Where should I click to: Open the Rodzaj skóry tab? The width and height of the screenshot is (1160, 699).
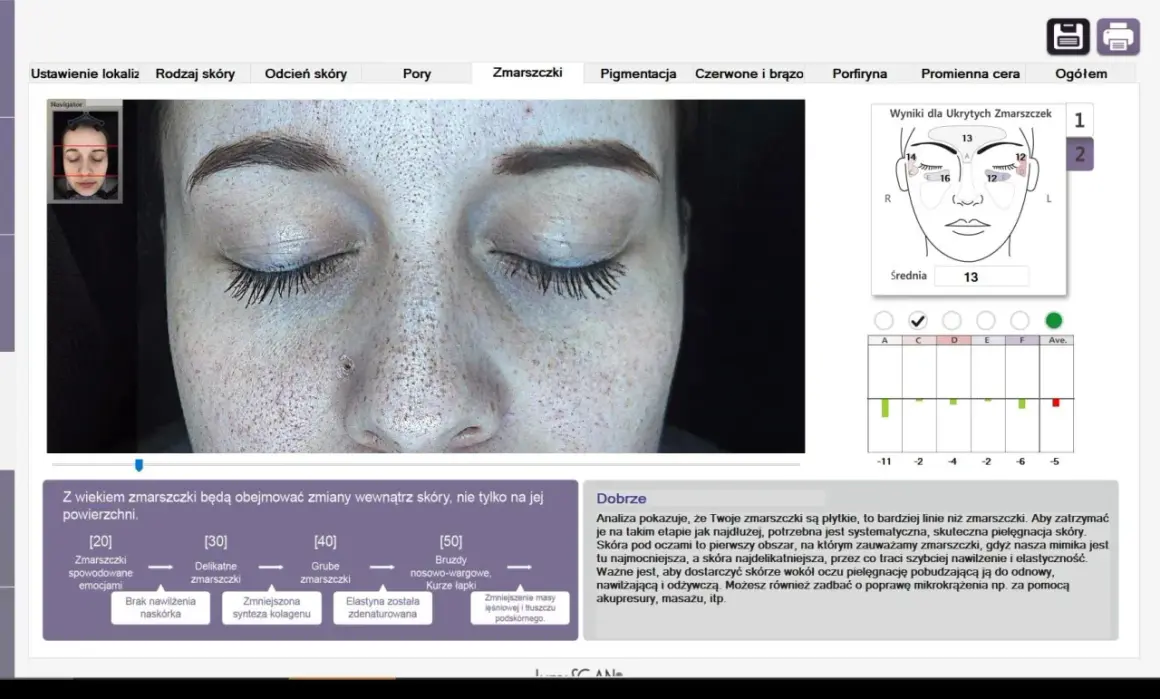point(195,73)
